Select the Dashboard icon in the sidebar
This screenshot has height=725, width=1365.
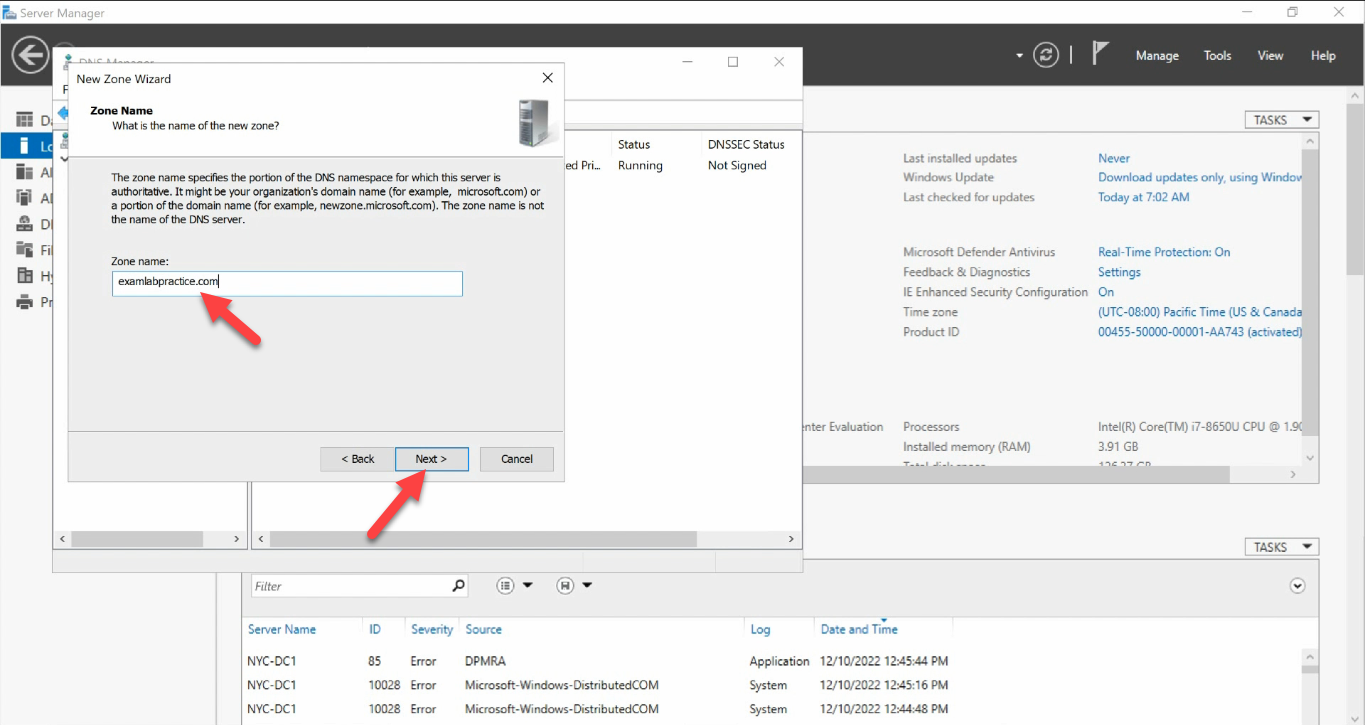point(24,120)
